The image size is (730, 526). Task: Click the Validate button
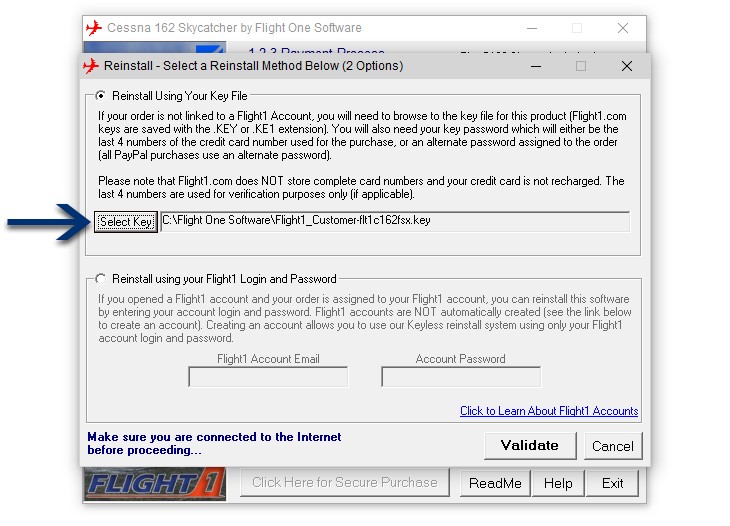(x=530, y=445)
